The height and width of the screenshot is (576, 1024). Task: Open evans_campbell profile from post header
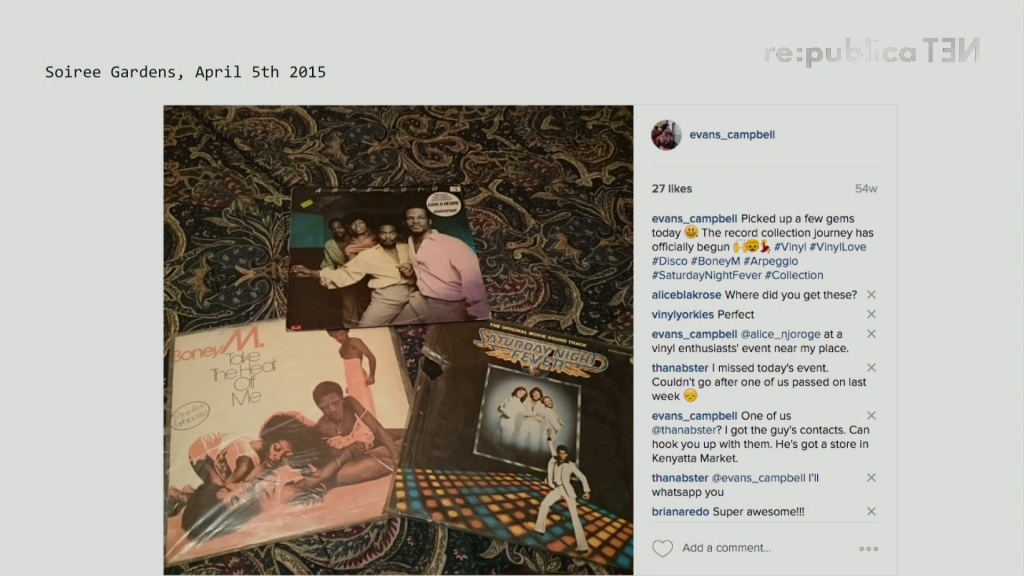(732, 135)
